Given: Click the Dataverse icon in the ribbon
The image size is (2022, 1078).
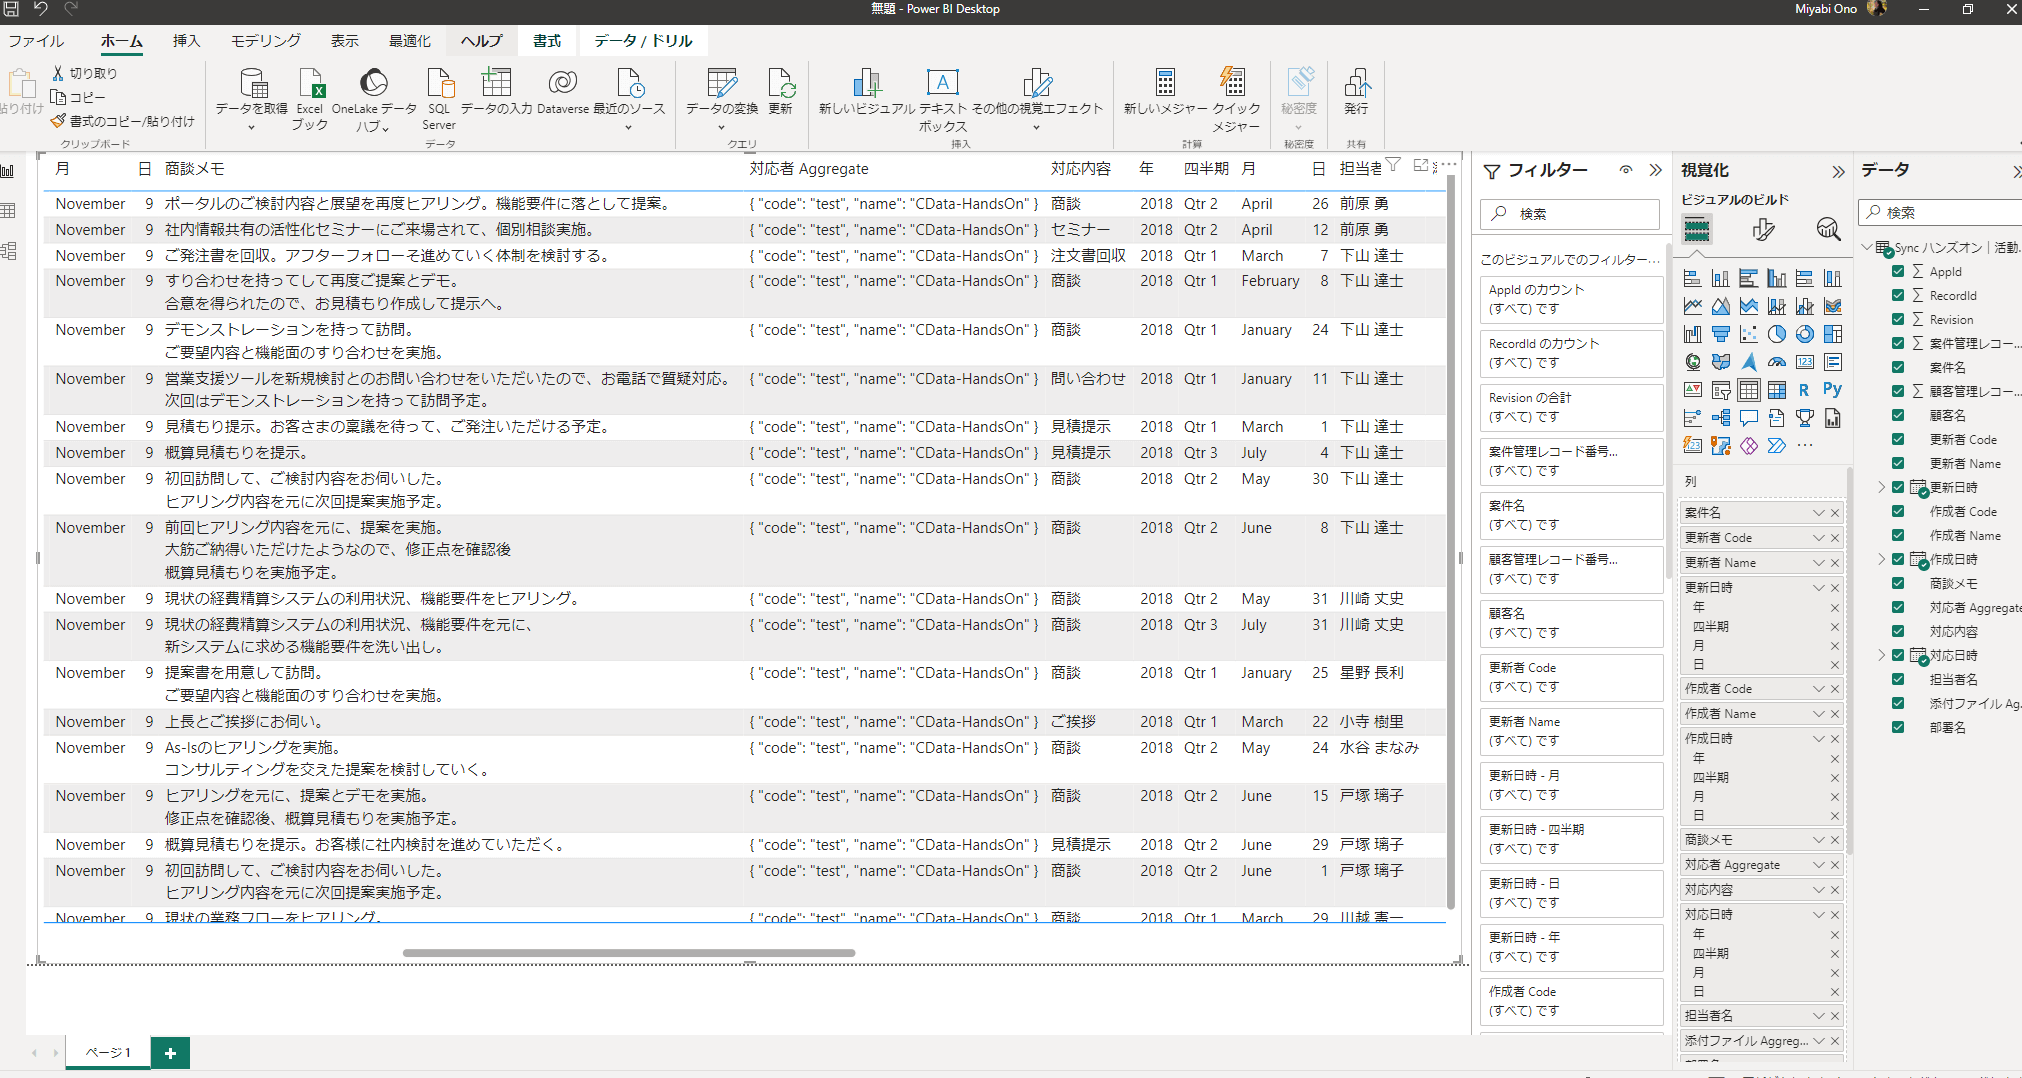Looking at the screenshot, I should (x=562, y=92).
